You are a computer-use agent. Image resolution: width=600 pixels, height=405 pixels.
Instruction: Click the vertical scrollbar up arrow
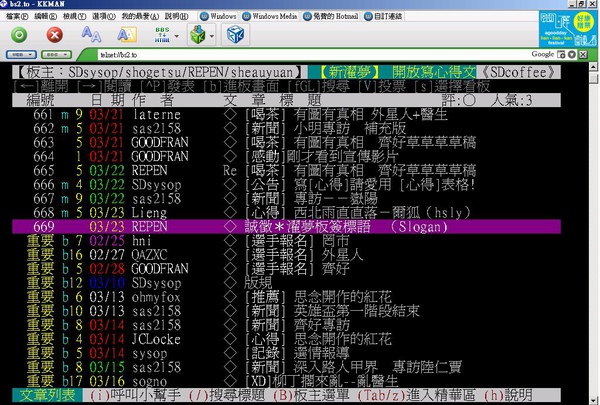pyautogui.click(x=593, y=66)
